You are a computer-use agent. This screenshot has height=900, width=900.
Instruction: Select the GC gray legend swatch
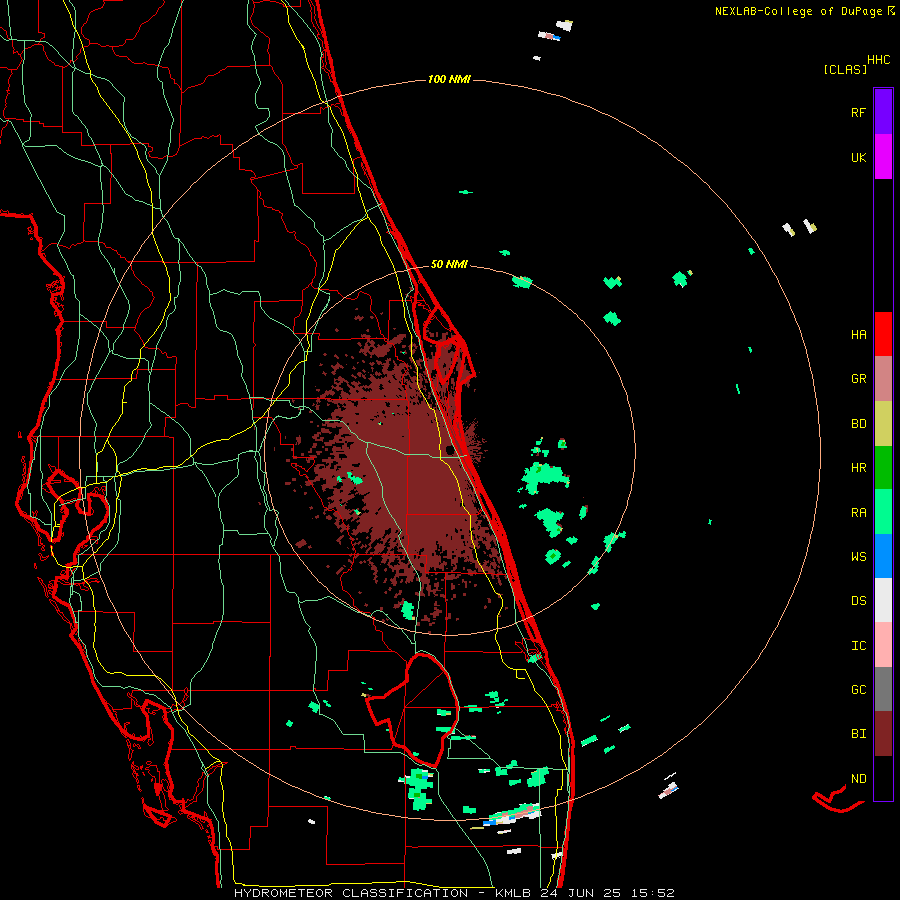[883, 689]
